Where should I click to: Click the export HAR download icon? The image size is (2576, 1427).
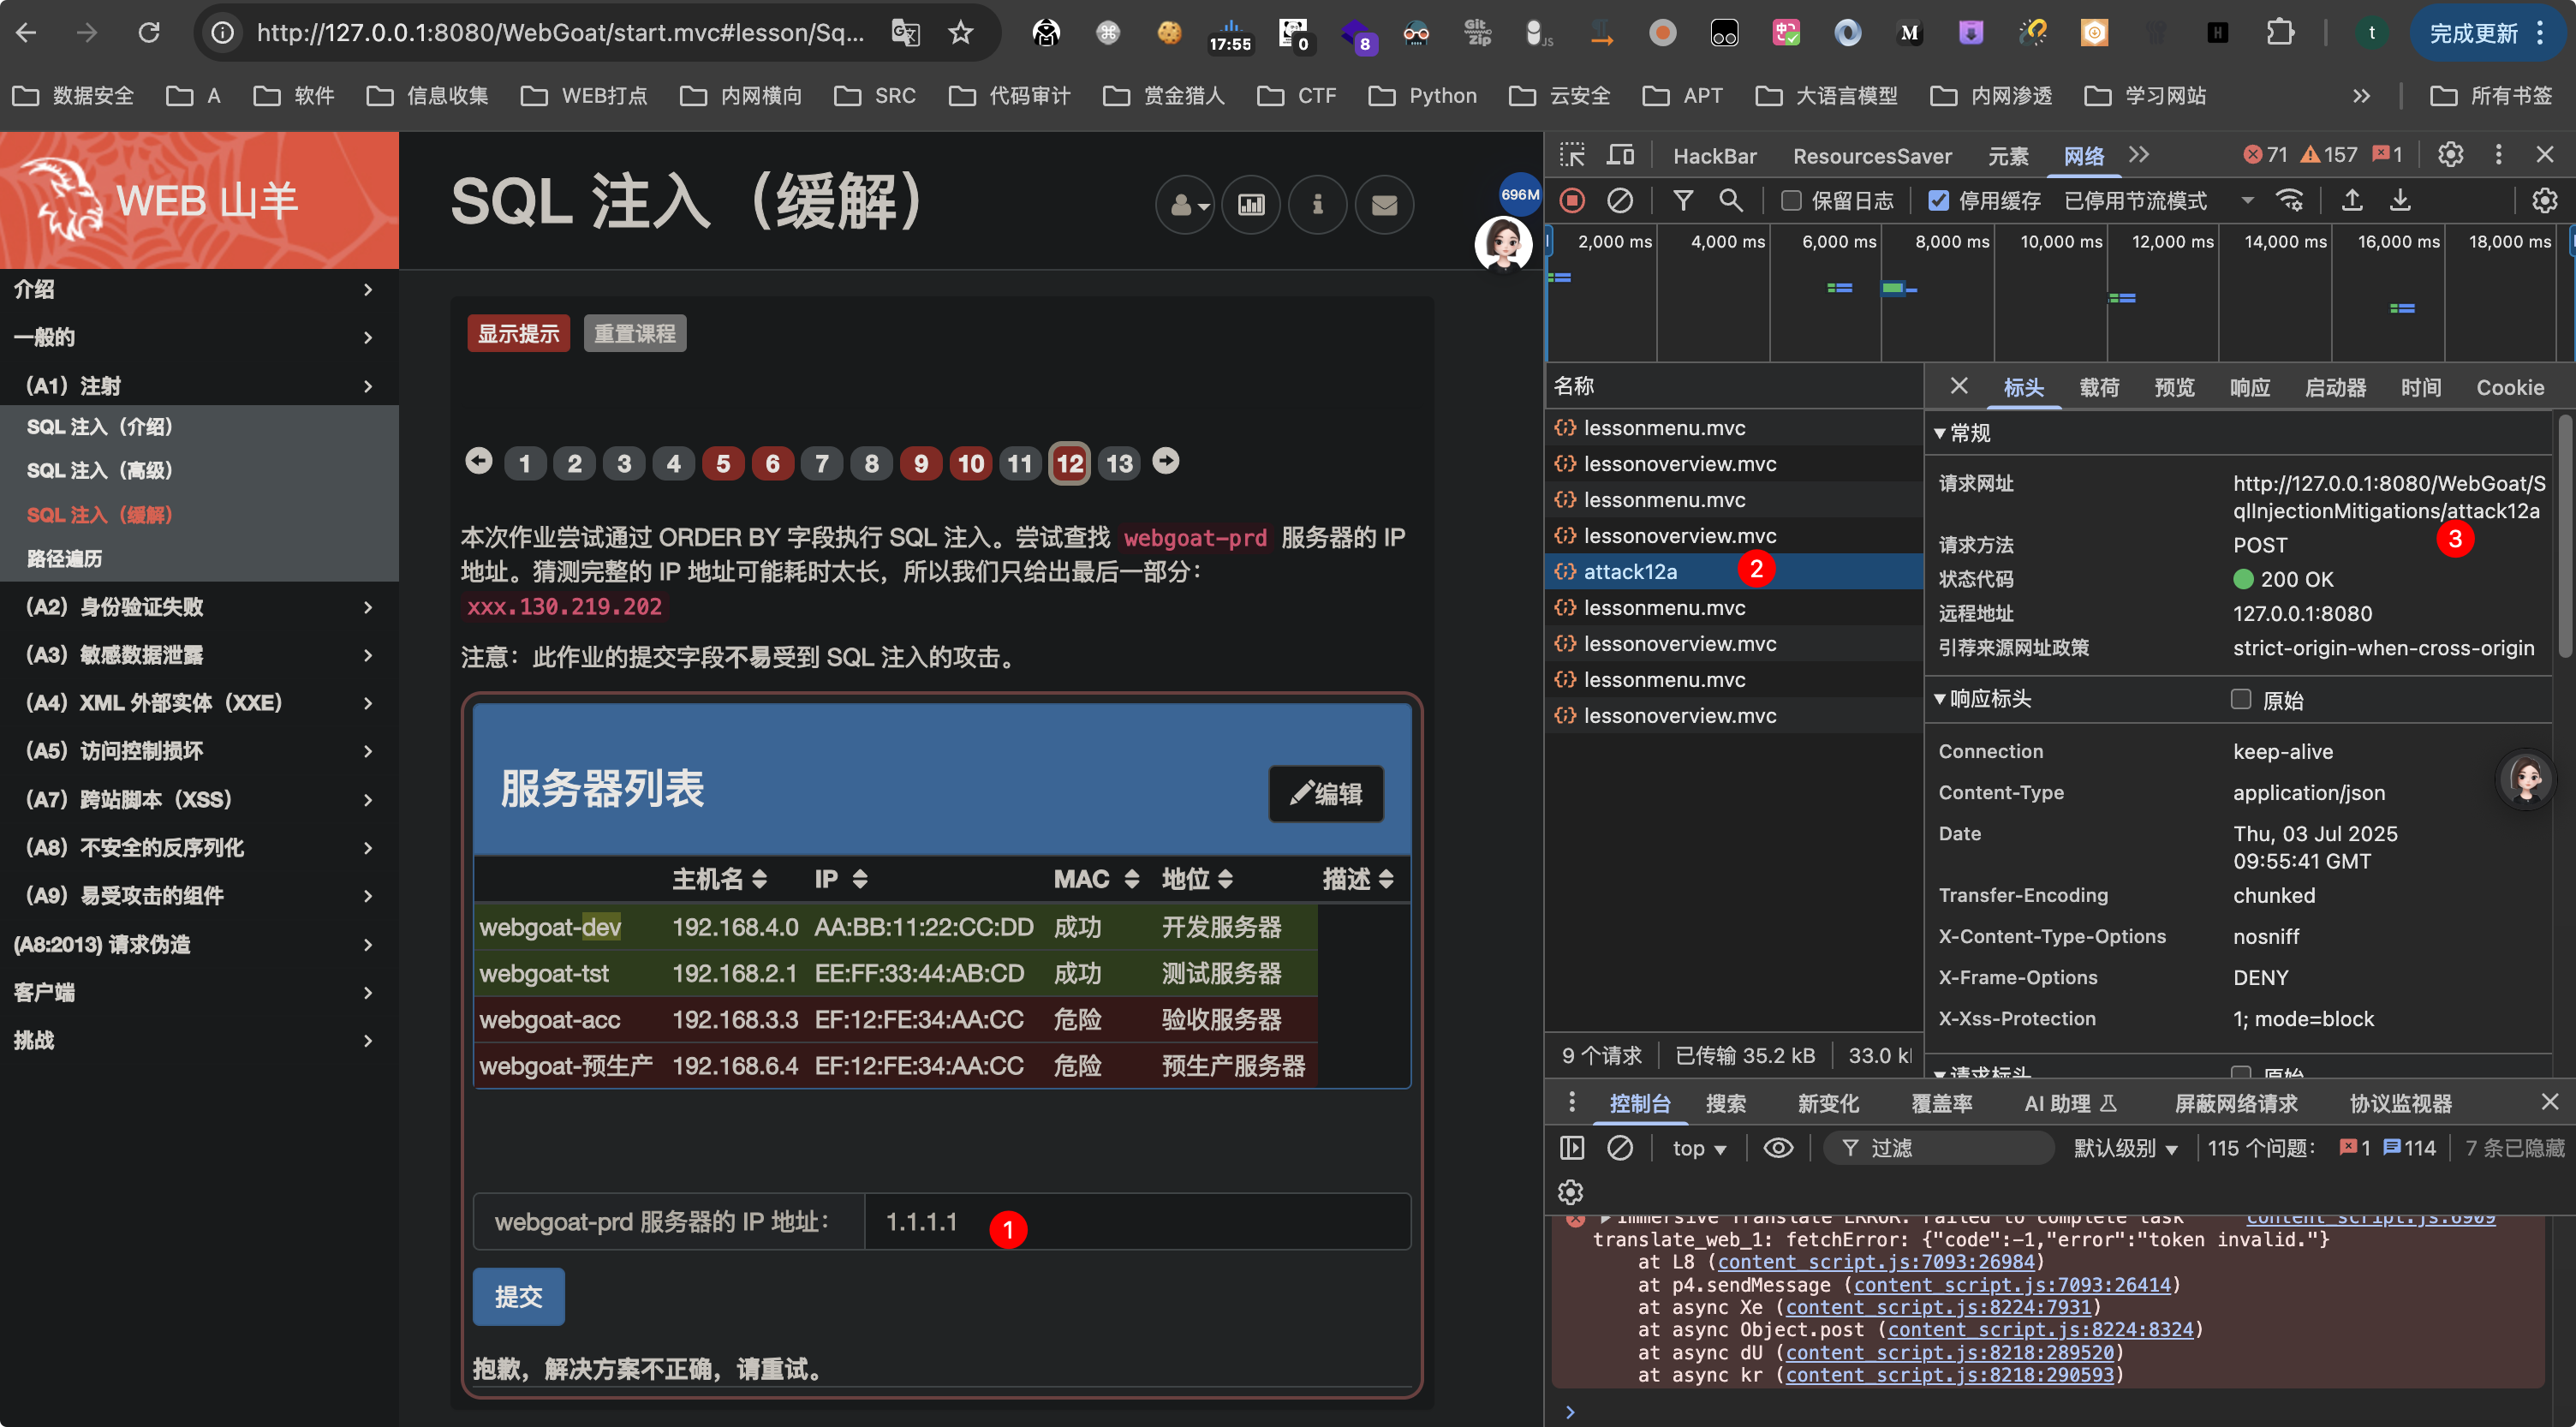2400,201
